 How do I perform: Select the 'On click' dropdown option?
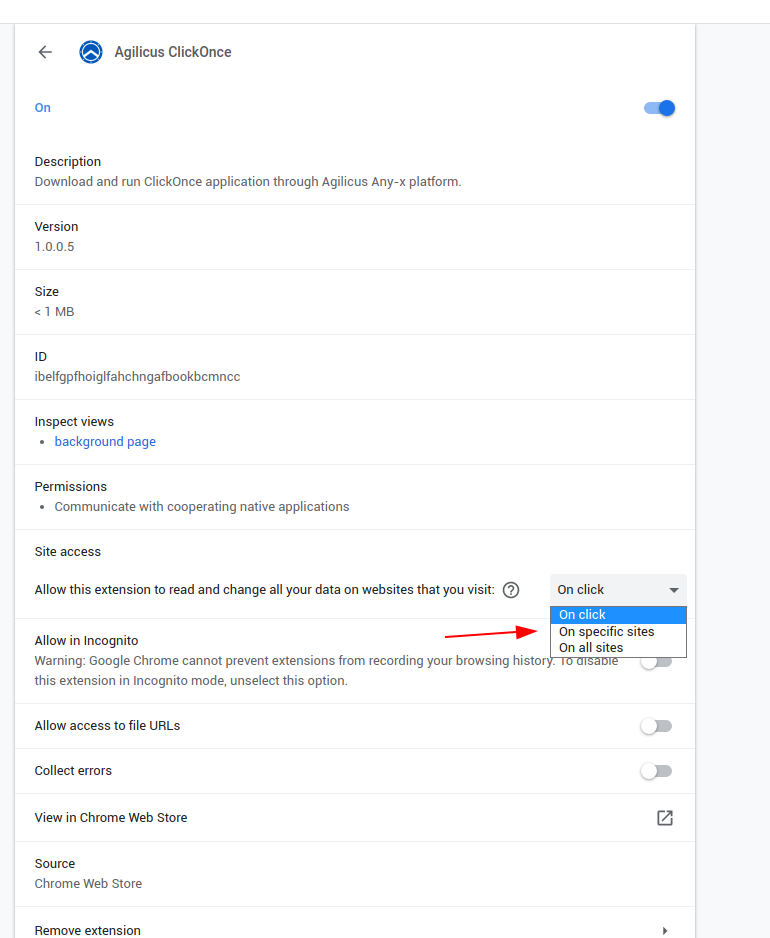pos(618,615)
